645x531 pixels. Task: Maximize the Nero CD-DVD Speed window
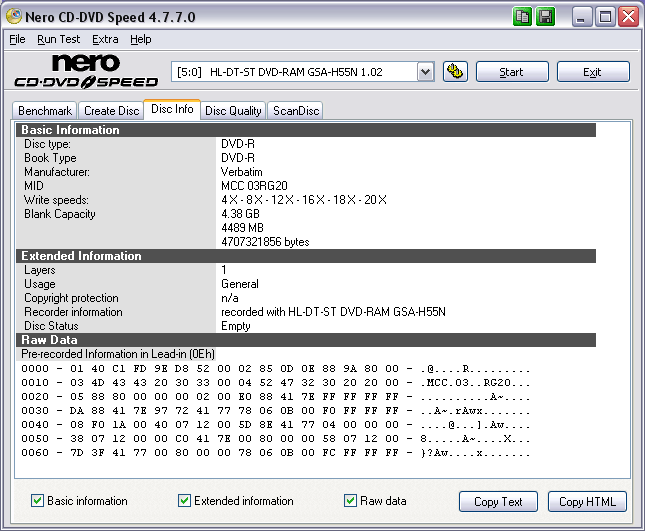[605, 17]
